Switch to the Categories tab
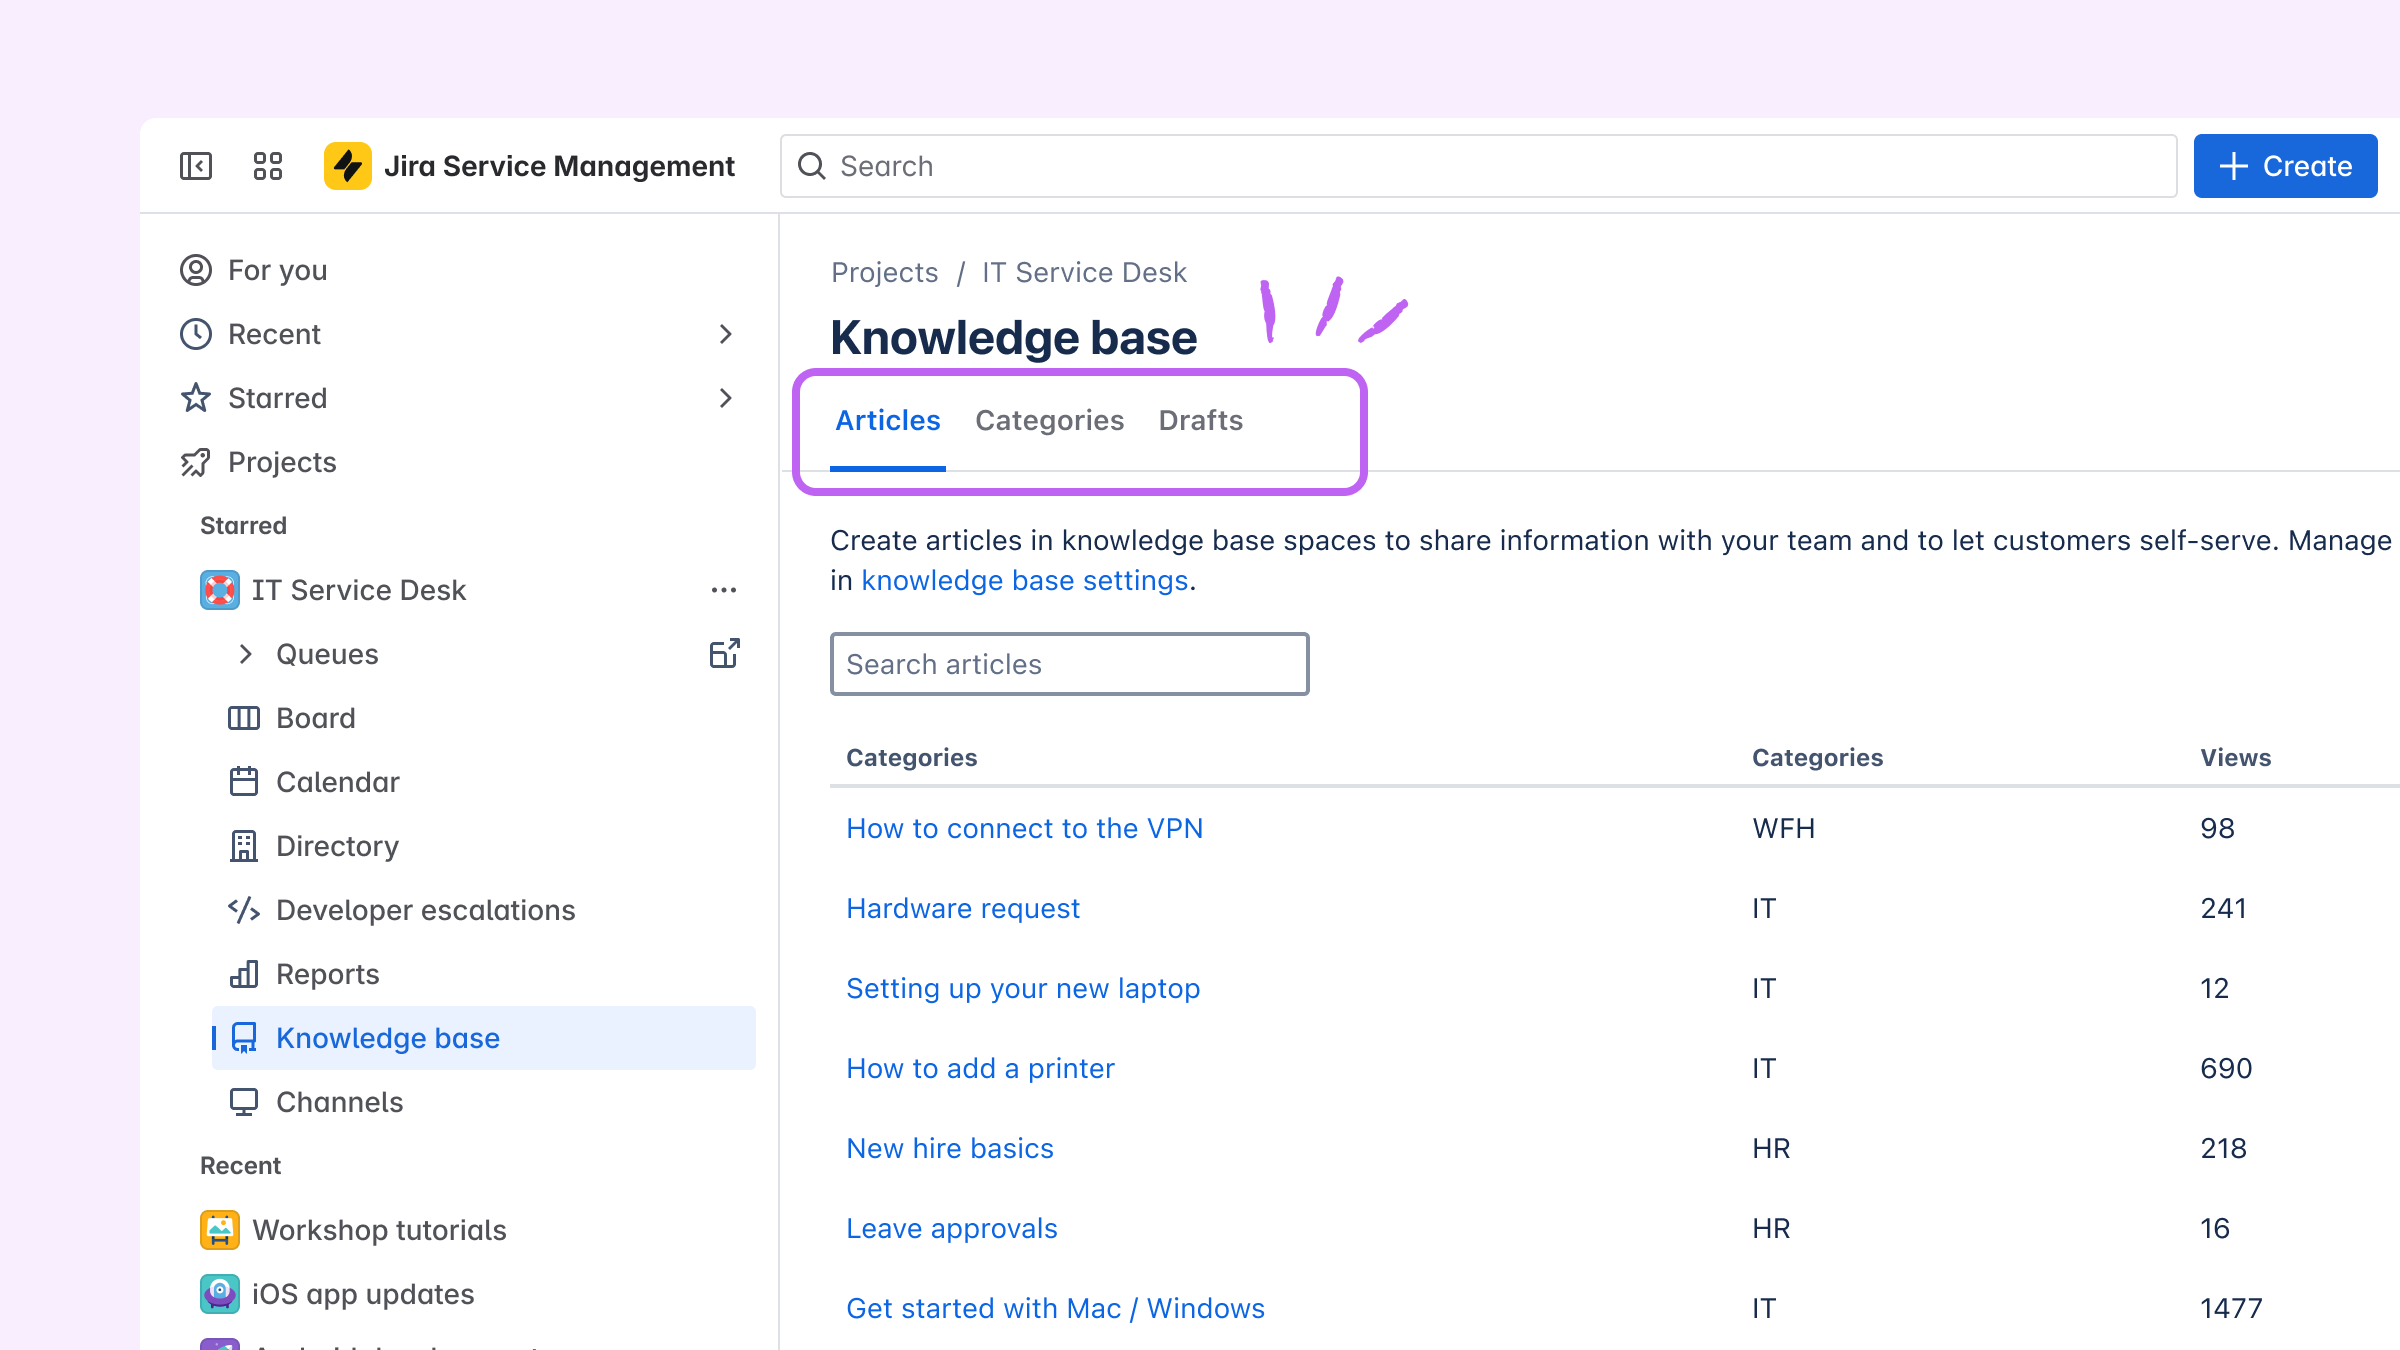This screenshot has height=1350, width=2400. tap(1049, 420)
